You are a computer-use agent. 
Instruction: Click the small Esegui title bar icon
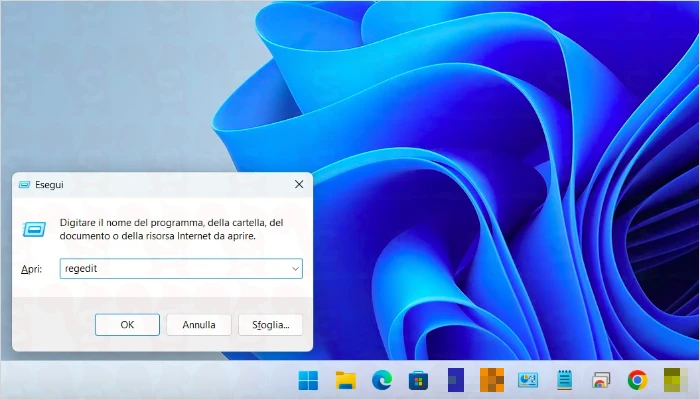[24, 185]
